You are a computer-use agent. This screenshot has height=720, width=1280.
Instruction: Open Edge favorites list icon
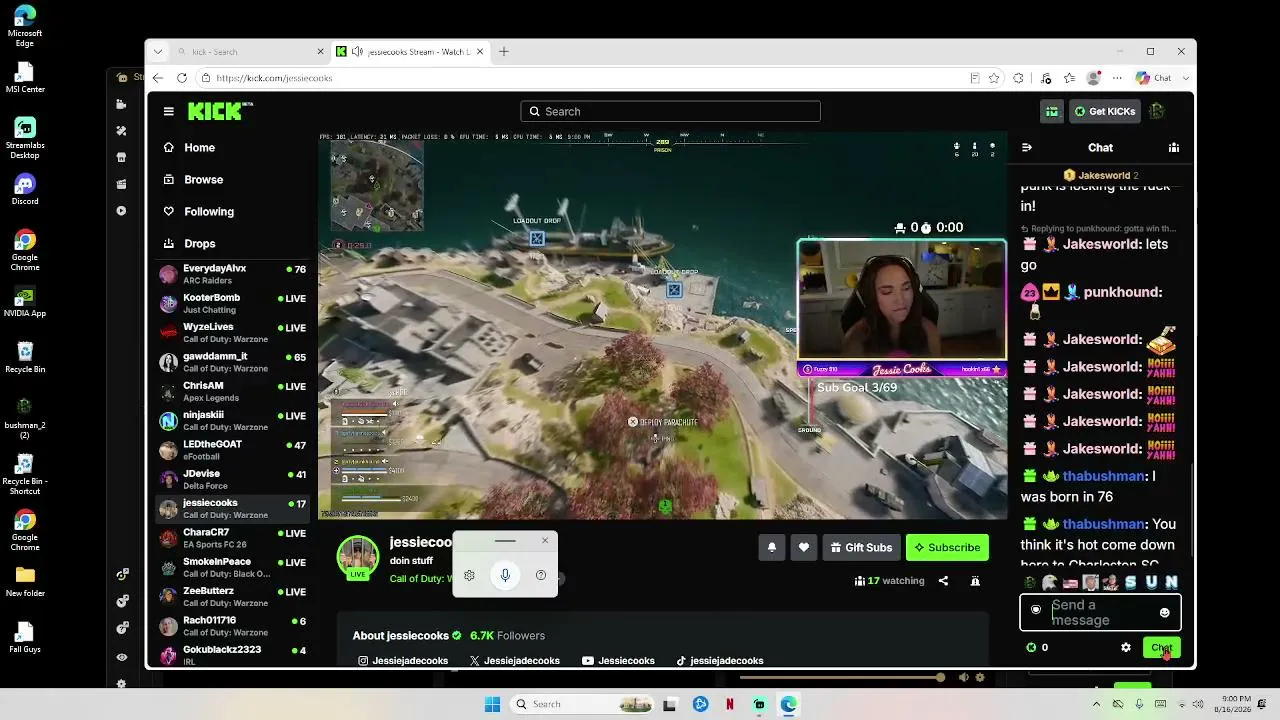click(1070, 78)
